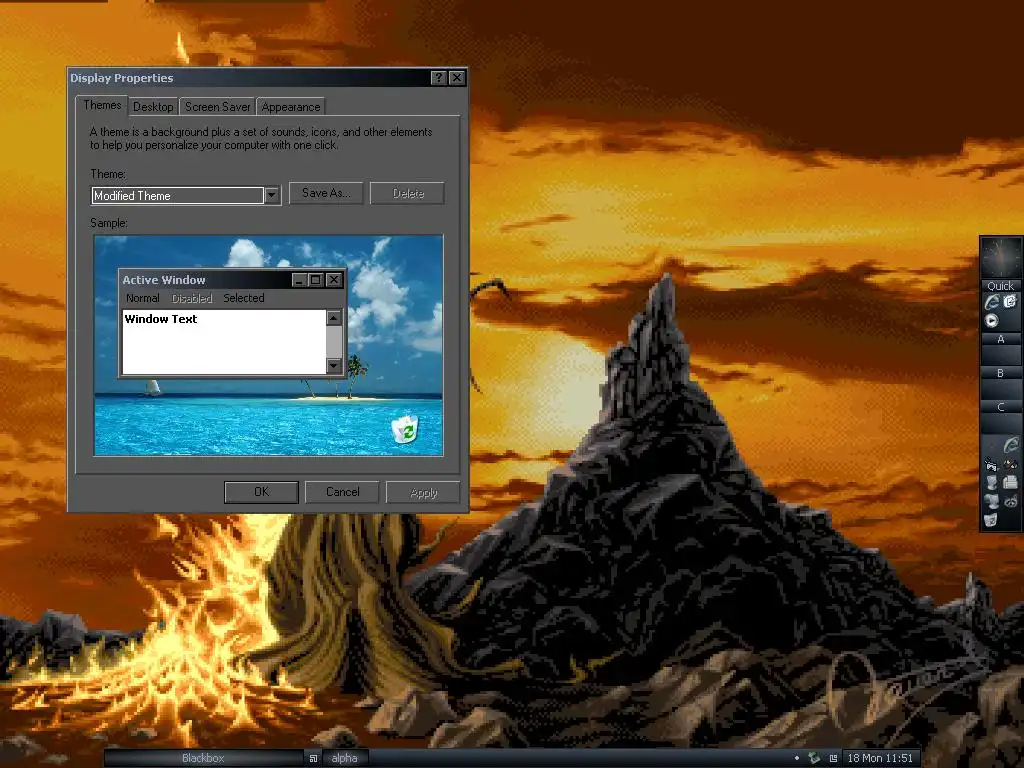Screen dimensions: 1024x768
Task: Open the printer icon in the dock
Action: pos(1010,482)
